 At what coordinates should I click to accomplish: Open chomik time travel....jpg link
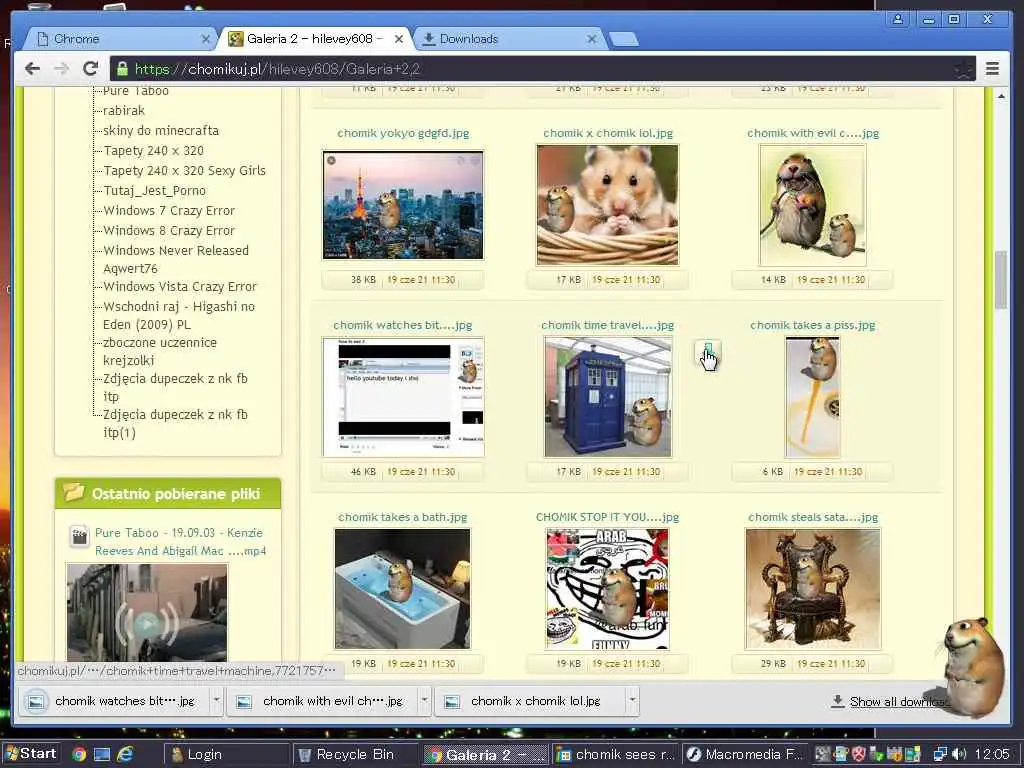pos(607,325)
